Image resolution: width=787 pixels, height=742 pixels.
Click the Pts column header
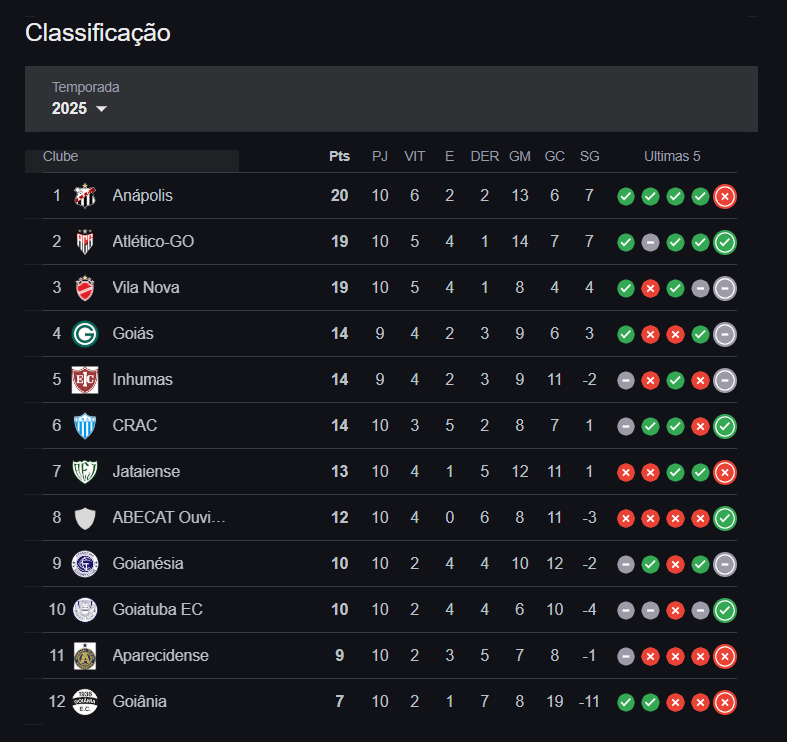click(340, 156)
